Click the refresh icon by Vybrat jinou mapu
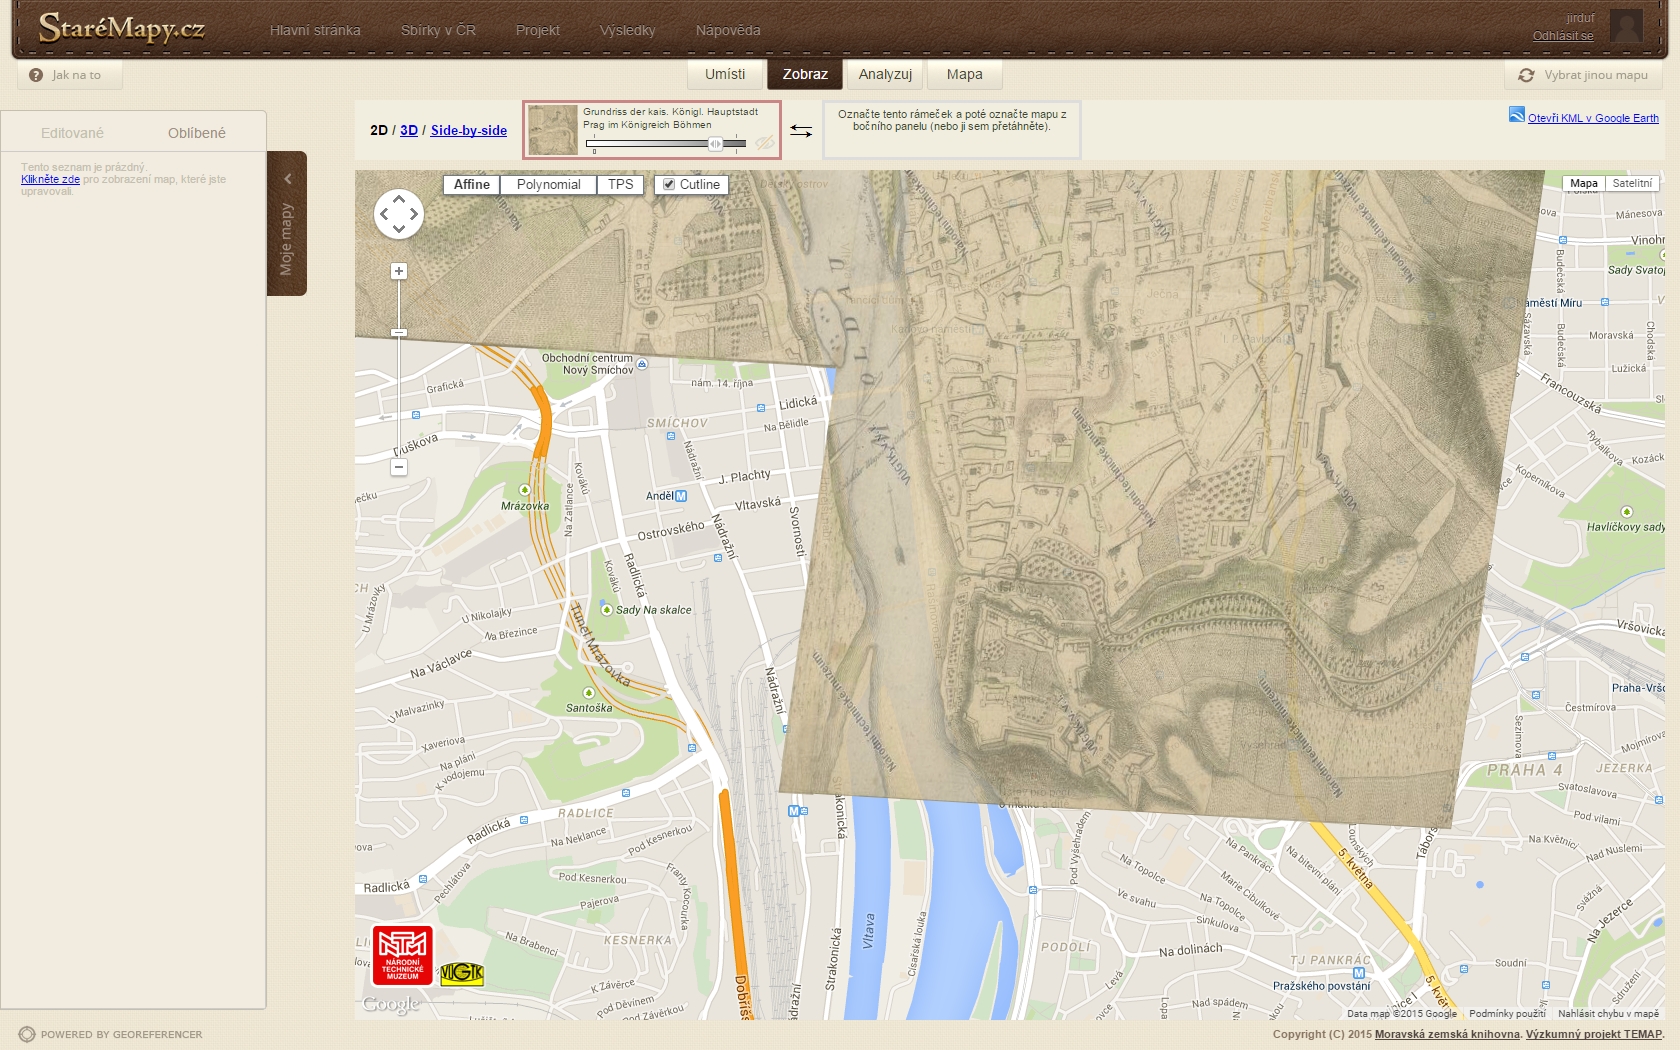The height and width of the screenshot is (1050, 1680). pyautogui.click(x=1526, y=75)
